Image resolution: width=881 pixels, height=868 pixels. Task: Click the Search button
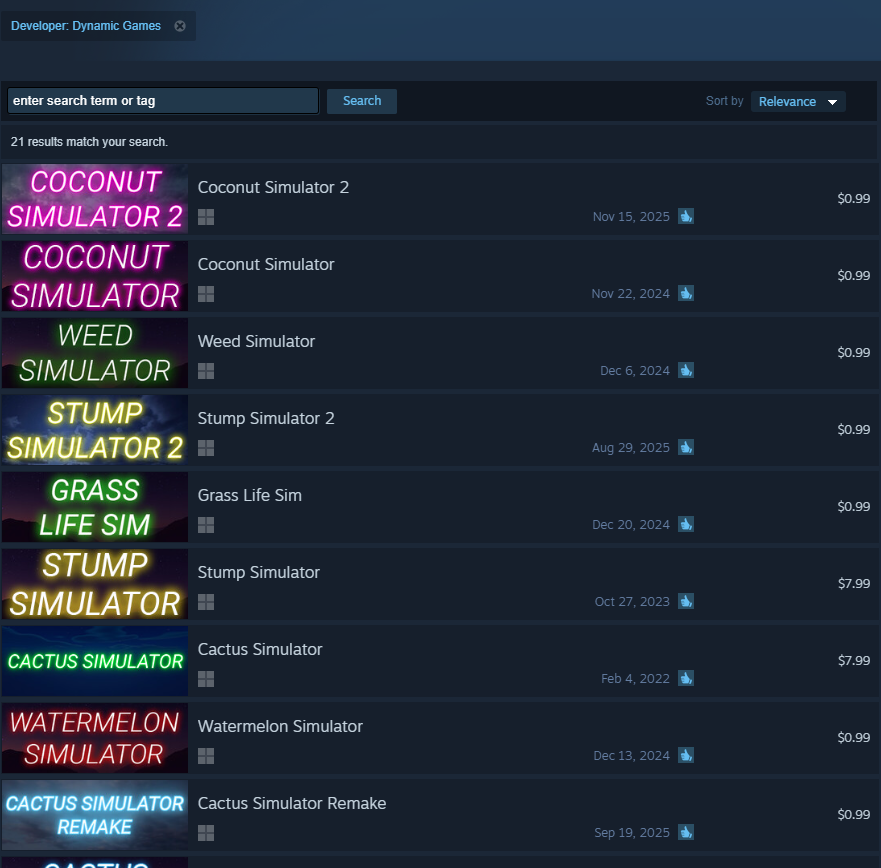[x=362, y=101]
